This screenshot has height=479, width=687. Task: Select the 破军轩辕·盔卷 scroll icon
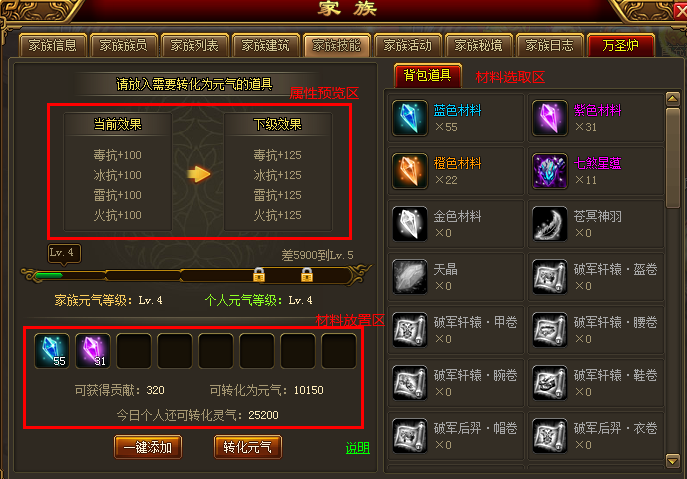pyautogui.click(x=550, y=277)
